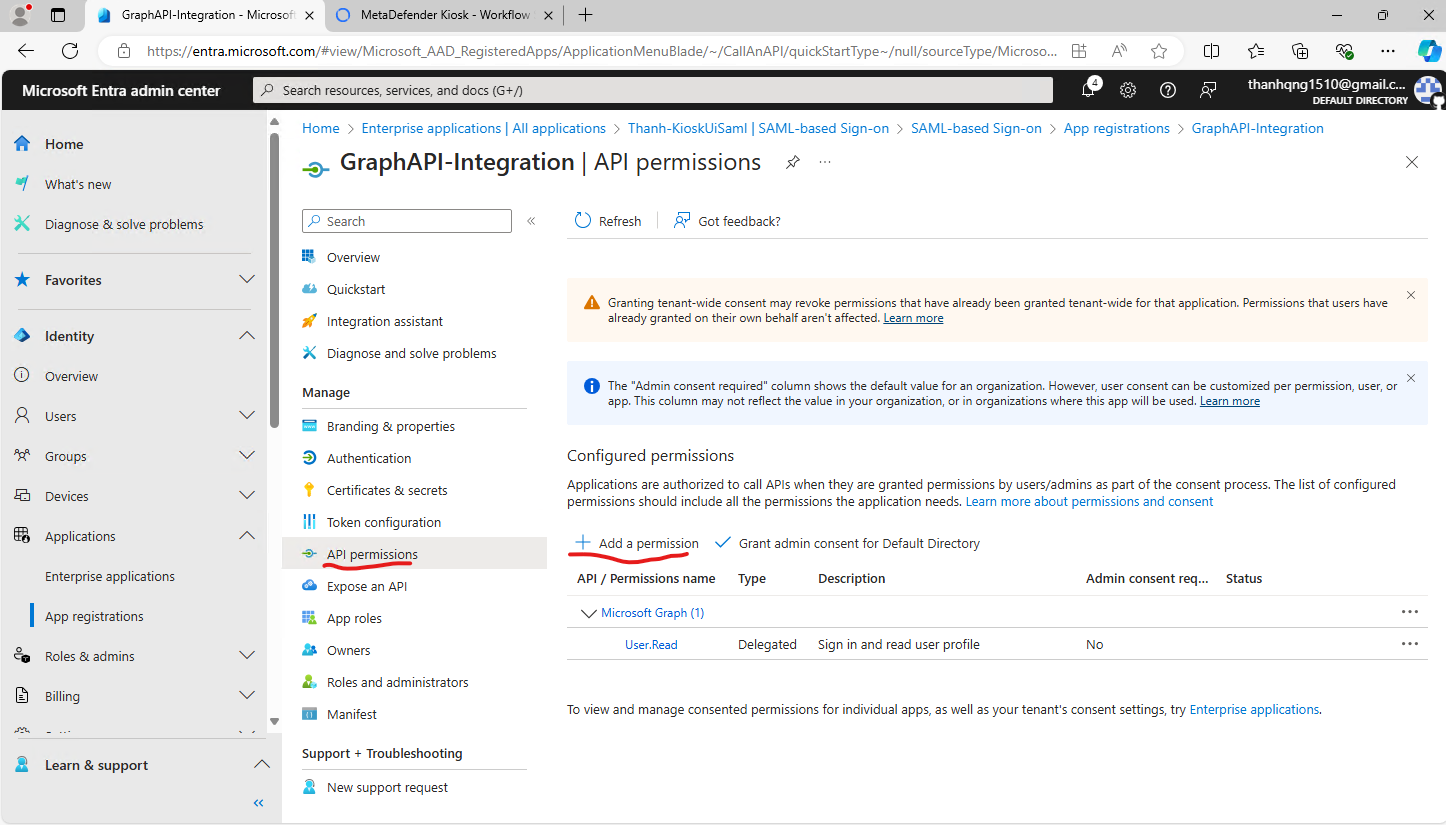This screenshot has height=825, width=1446.
Task: Click the User.Read permission link
Action: (651, 645)
